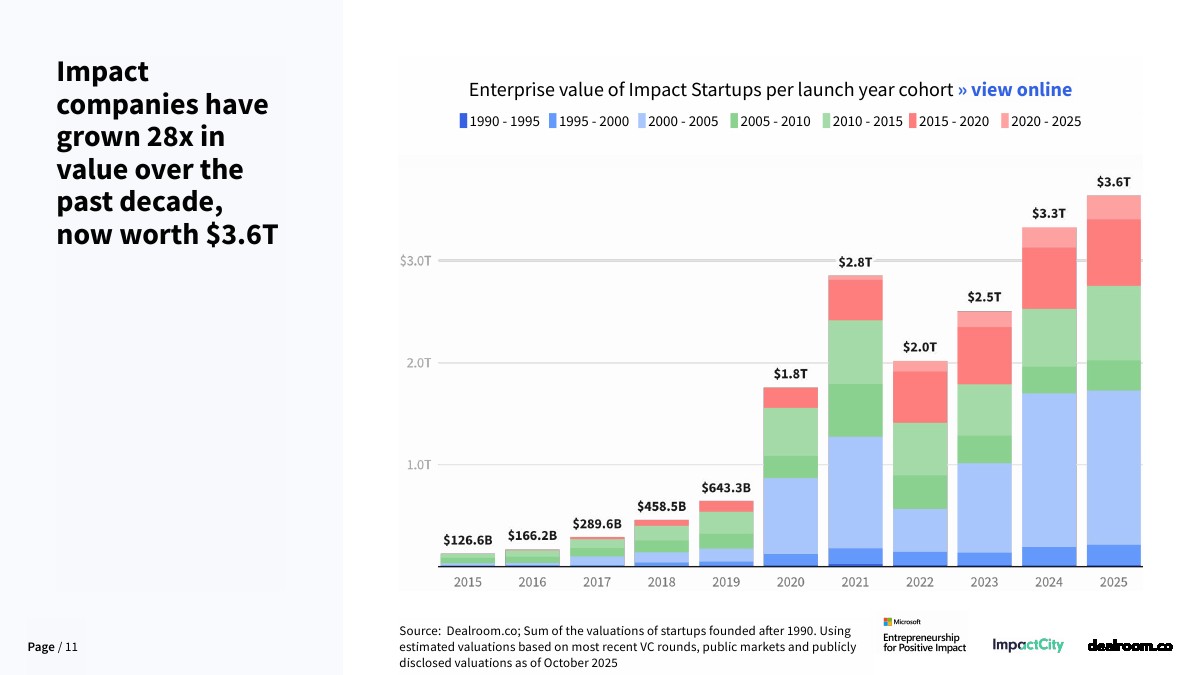This screenshot has height=675, width=1200.
Task: Hide the 2005 - 2010 legend series
Action: [x=768, y=121]
